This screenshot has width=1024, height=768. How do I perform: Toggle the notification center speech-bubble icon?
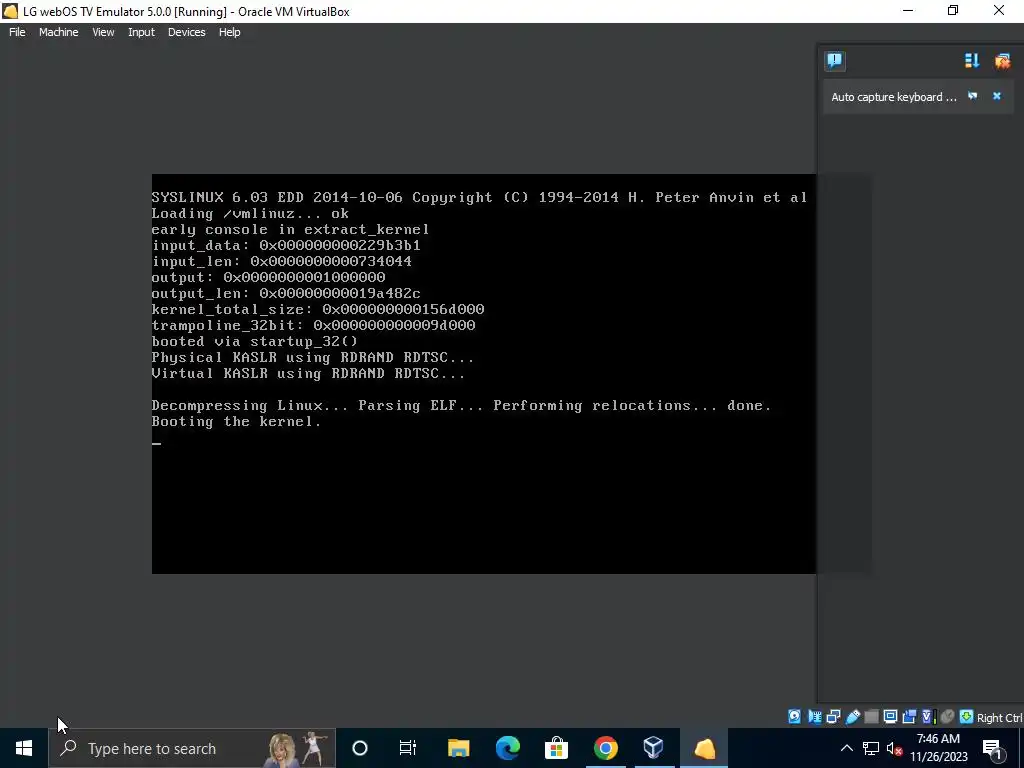pyautogui.click(x=835, y=61)
